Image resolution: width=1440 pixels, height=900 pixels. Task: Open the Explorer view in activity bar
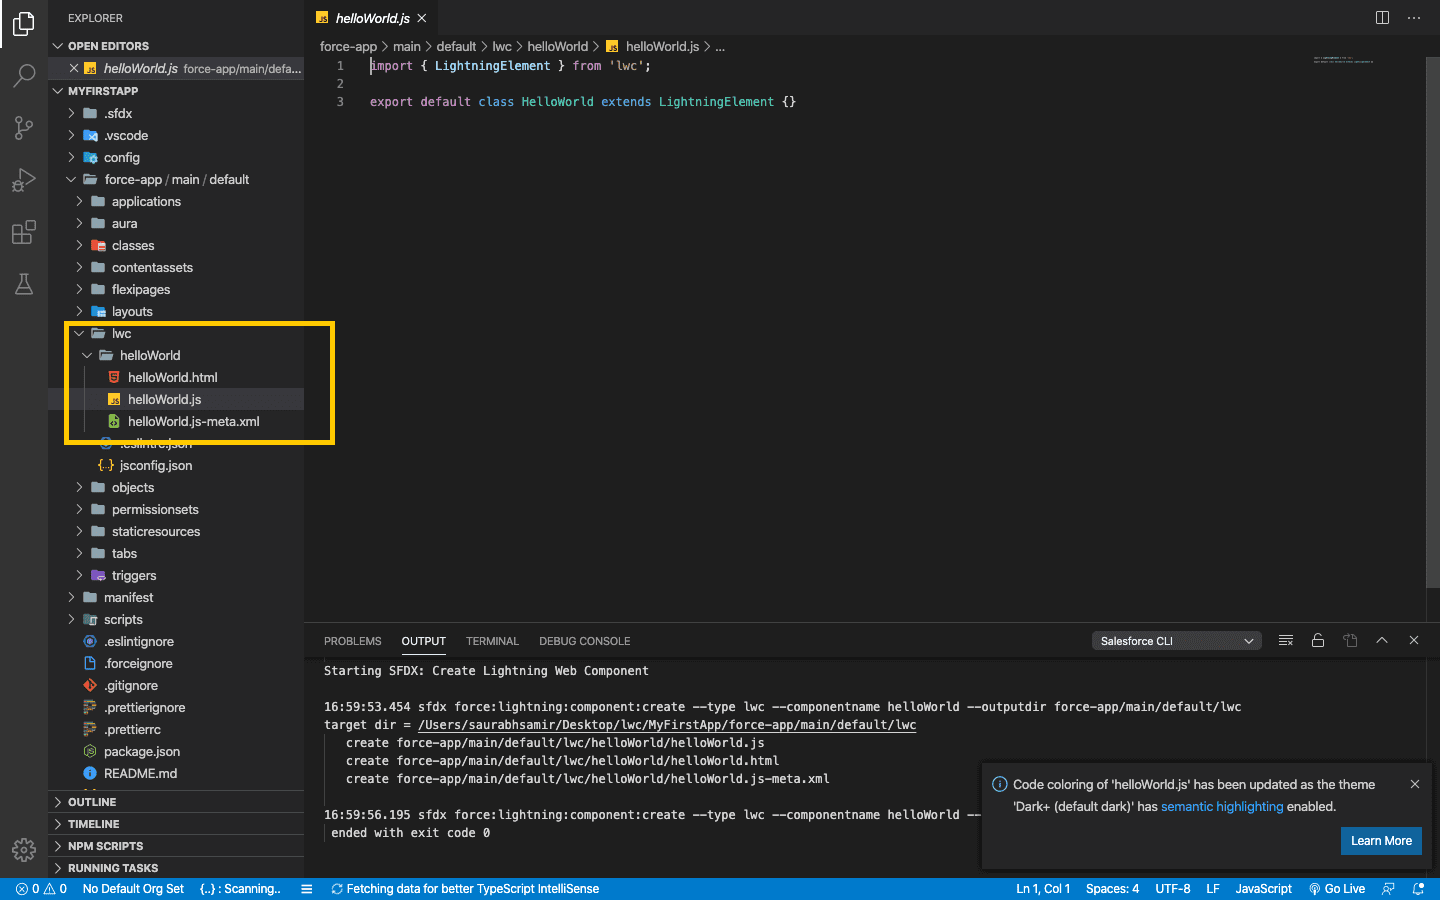24,23
